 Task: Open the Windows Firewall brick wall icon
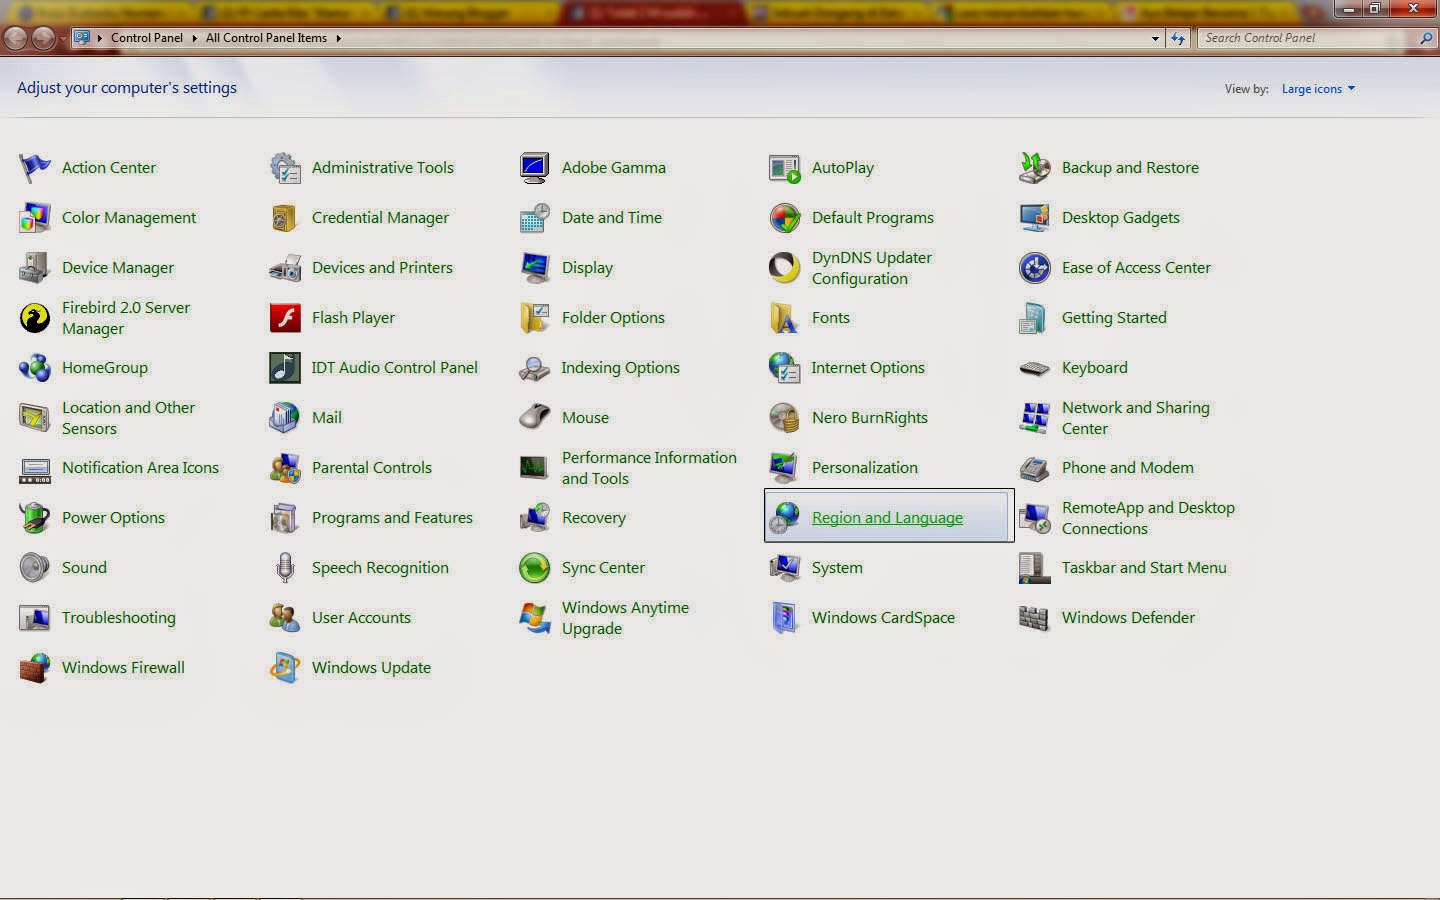coord(35,668)
